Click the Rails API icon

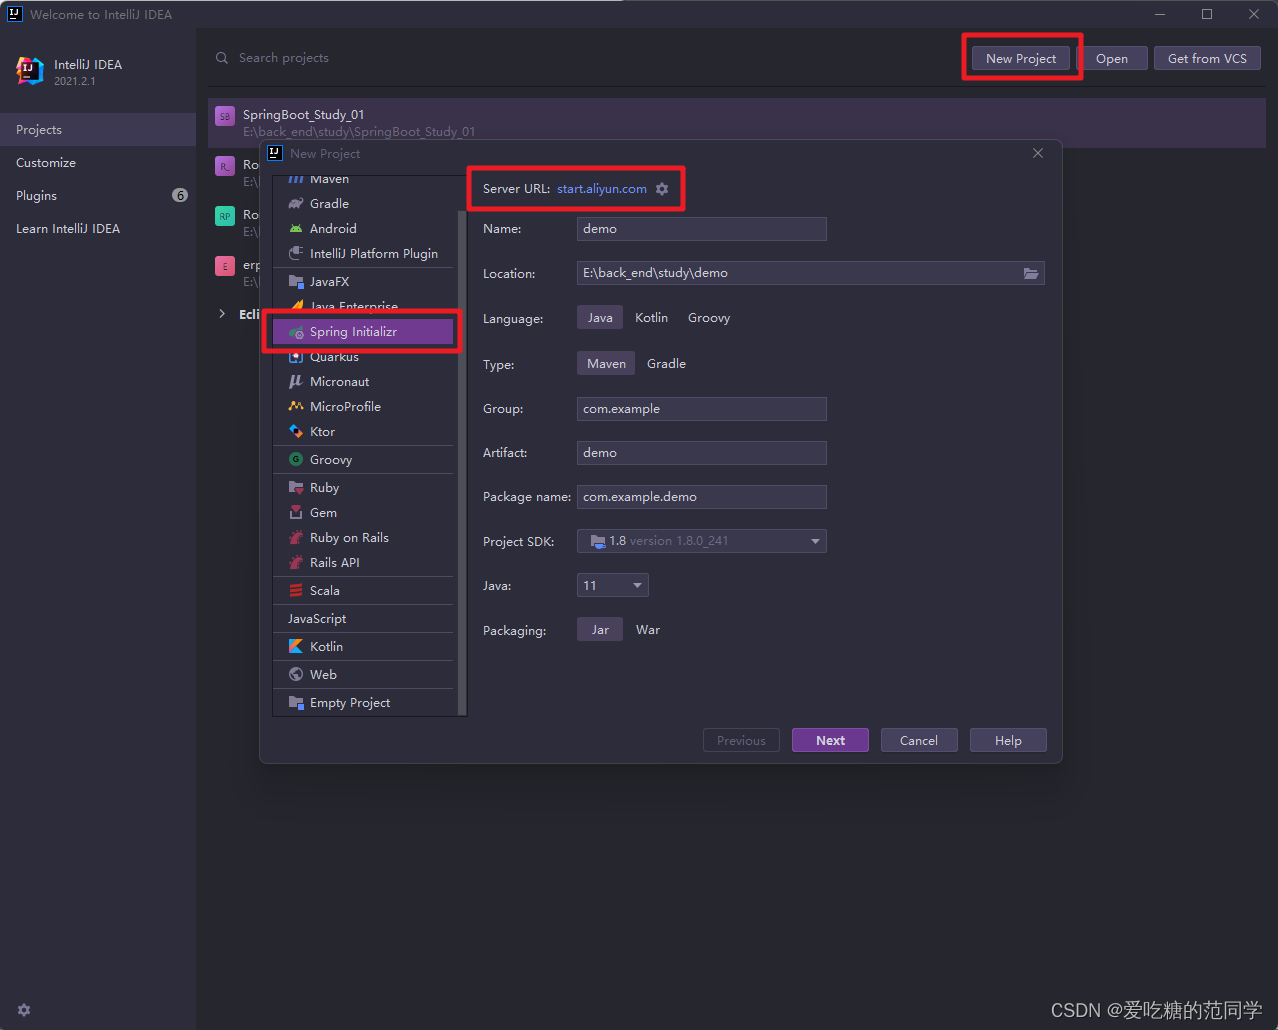pos(296,563)
